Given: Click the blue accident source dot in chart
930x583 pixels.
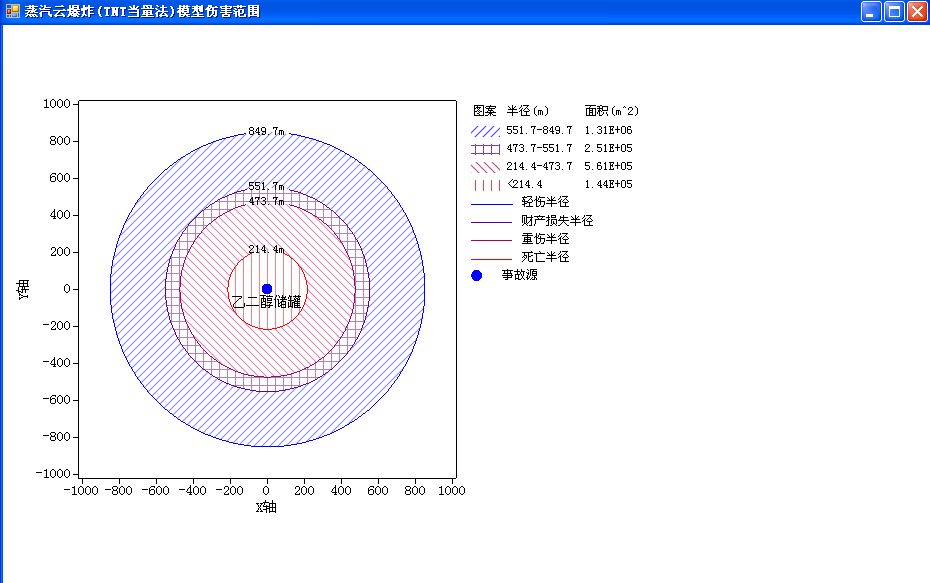Looking at the screenshot, I should [267, 289].
